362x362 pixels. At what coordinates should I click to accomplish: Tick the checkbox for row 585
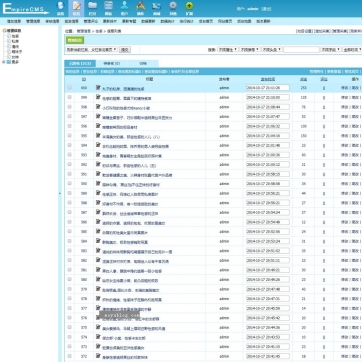69,231
